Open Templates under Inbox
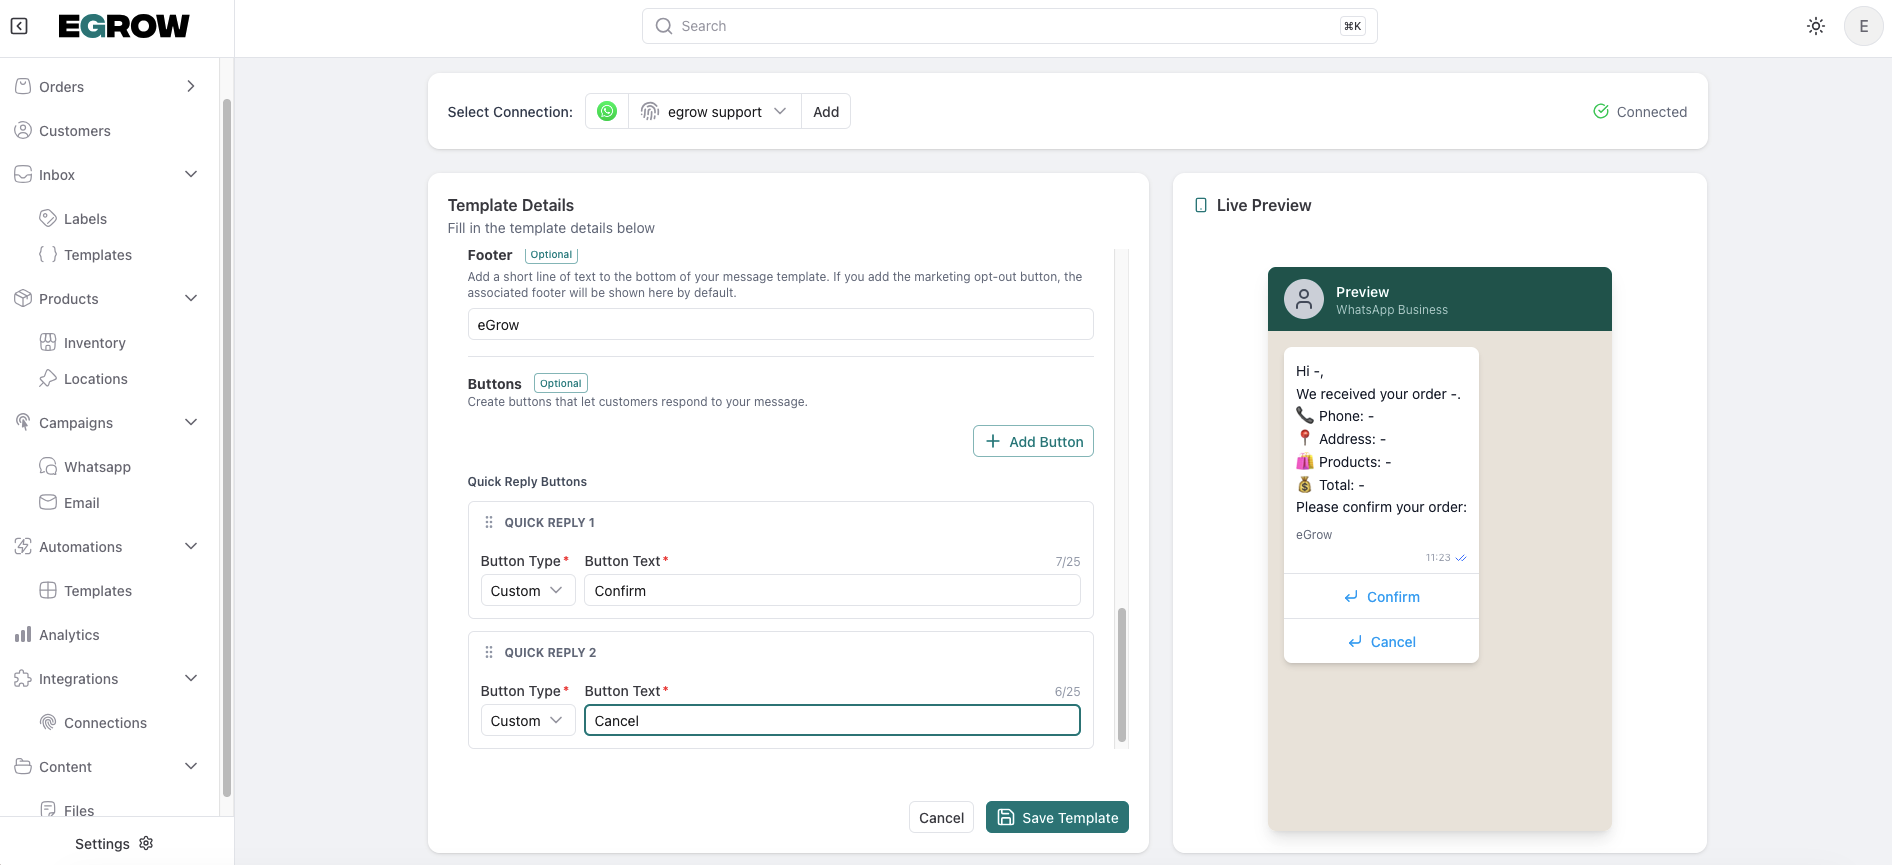1892x865 pixels. point(98,255)
